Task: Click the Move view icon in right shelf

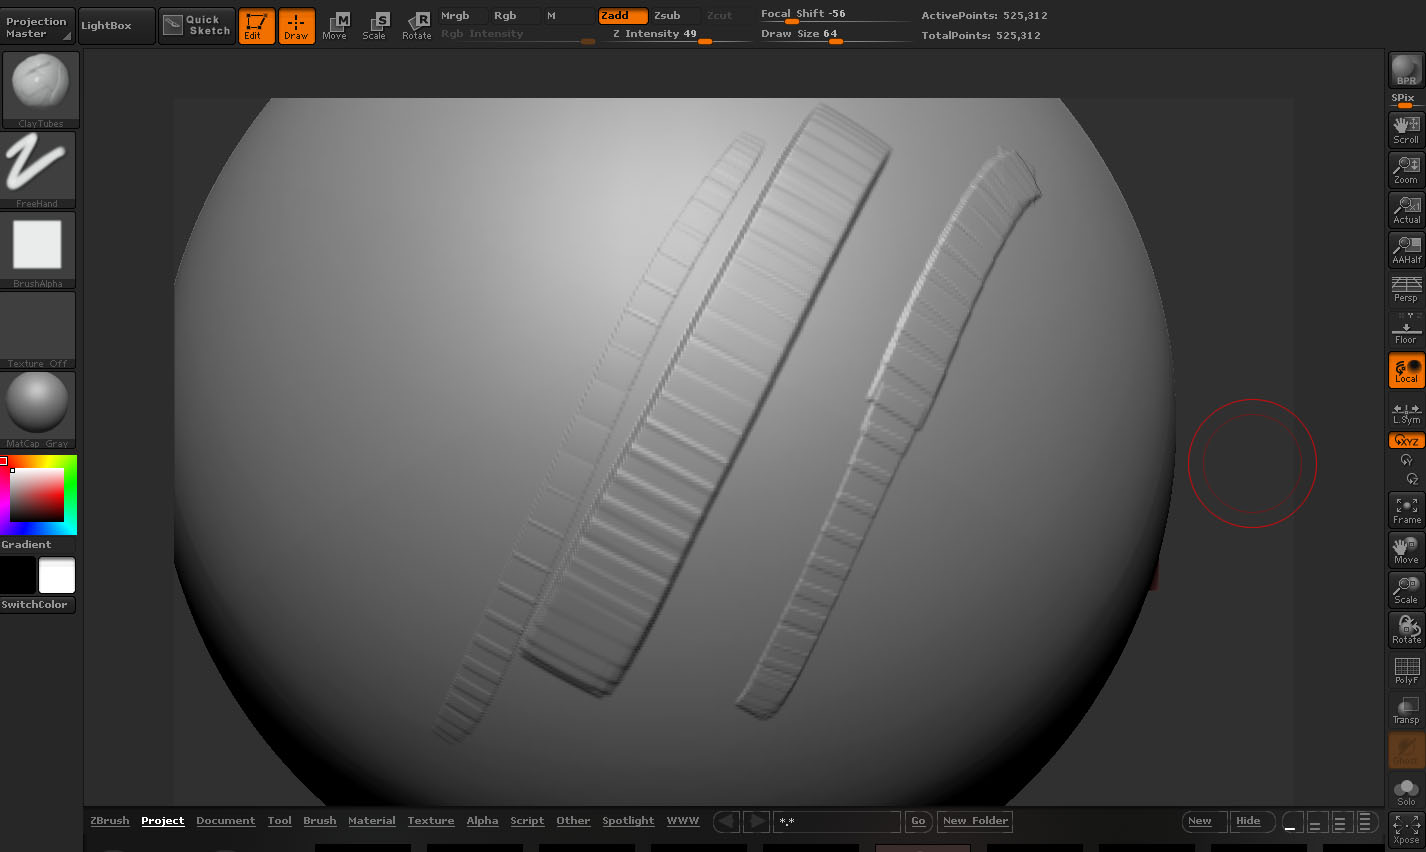Action: [x=1406, y=550]
